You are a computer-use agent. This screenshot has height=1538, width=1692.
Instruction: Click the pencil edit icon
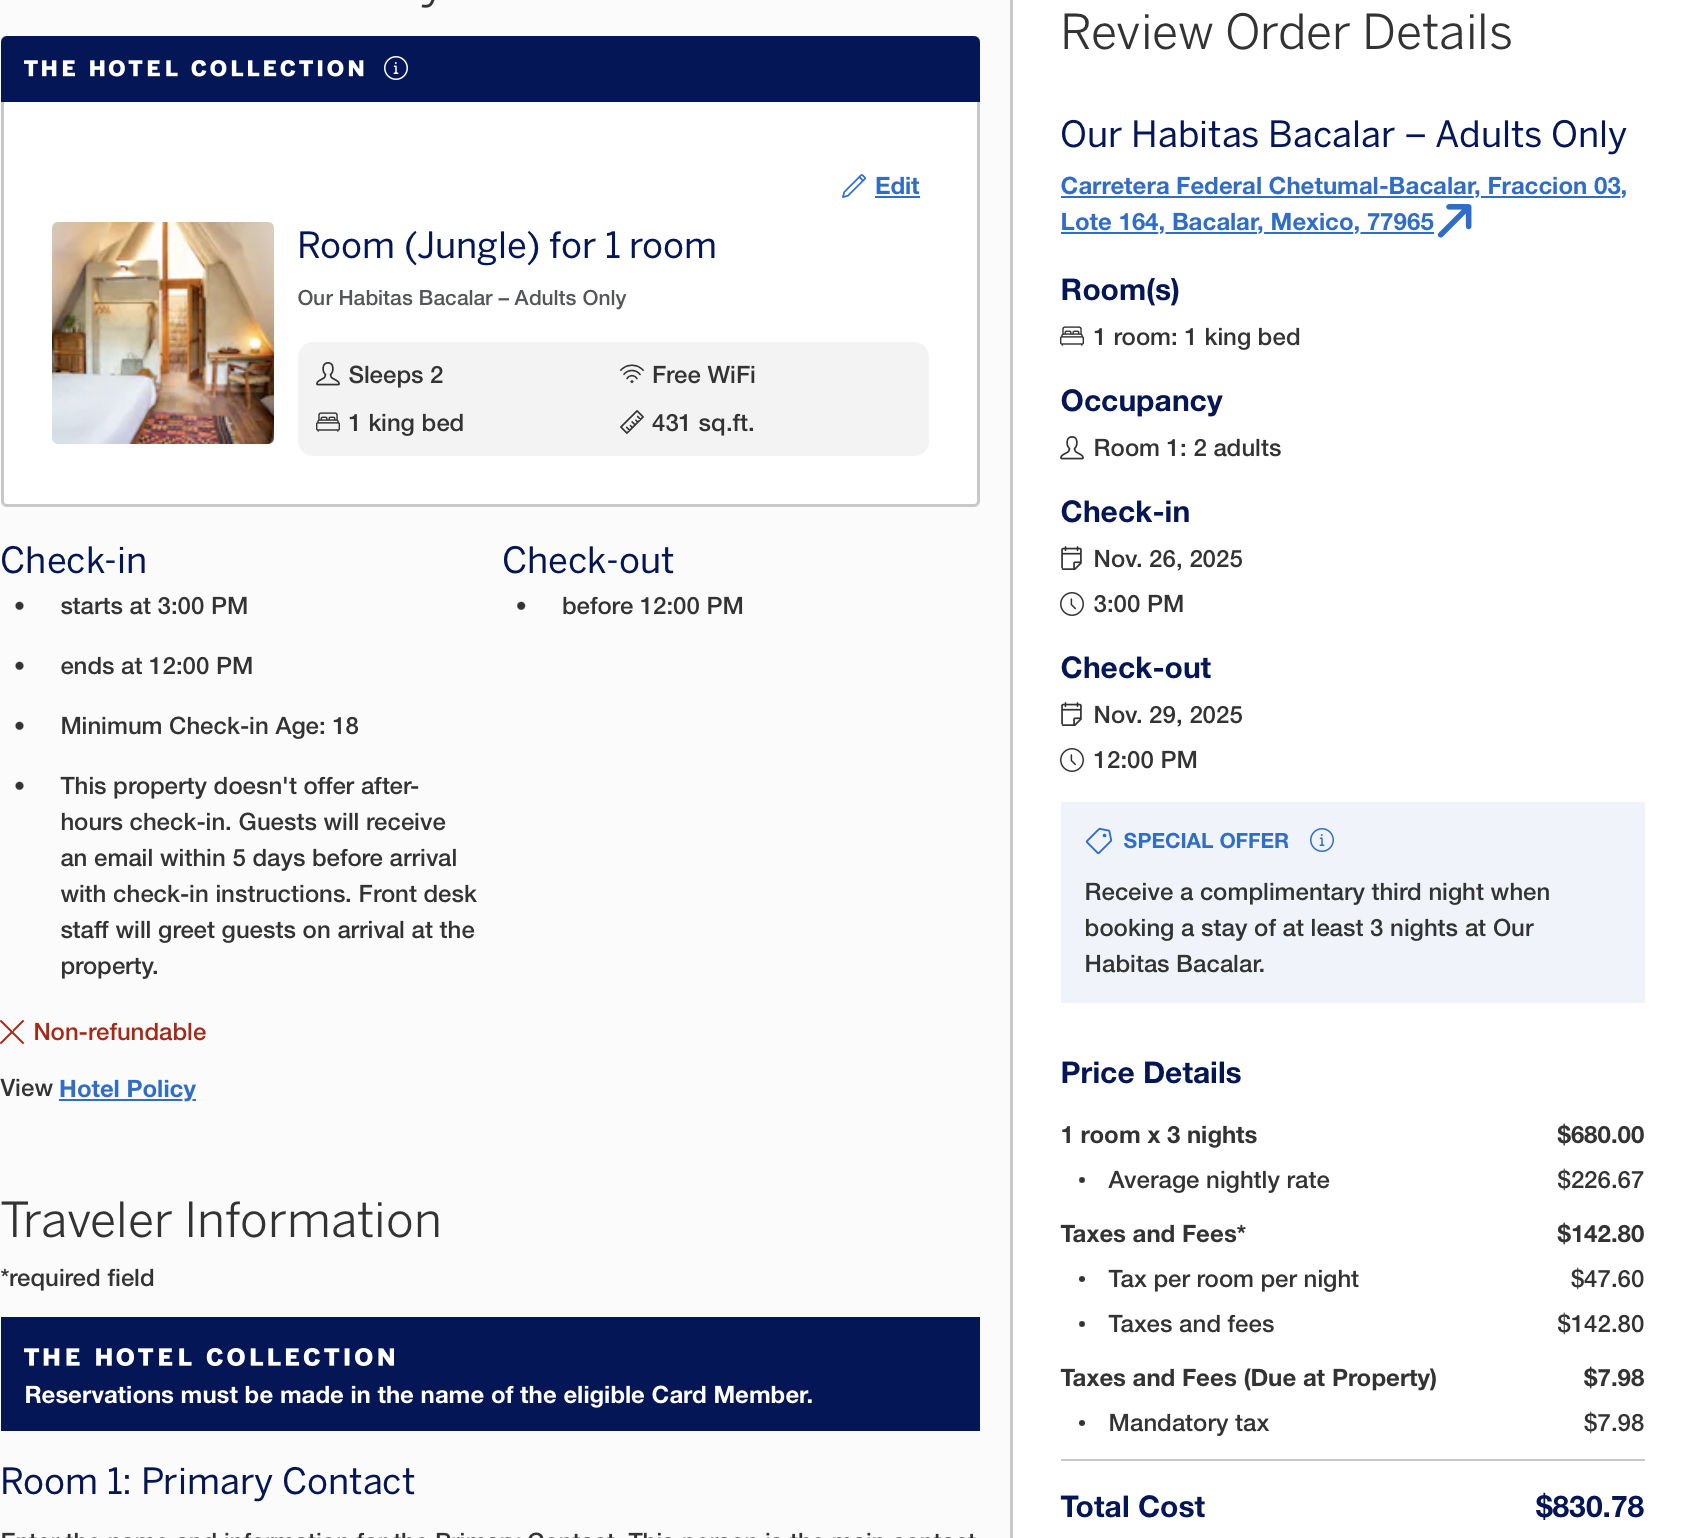[853, 187]
